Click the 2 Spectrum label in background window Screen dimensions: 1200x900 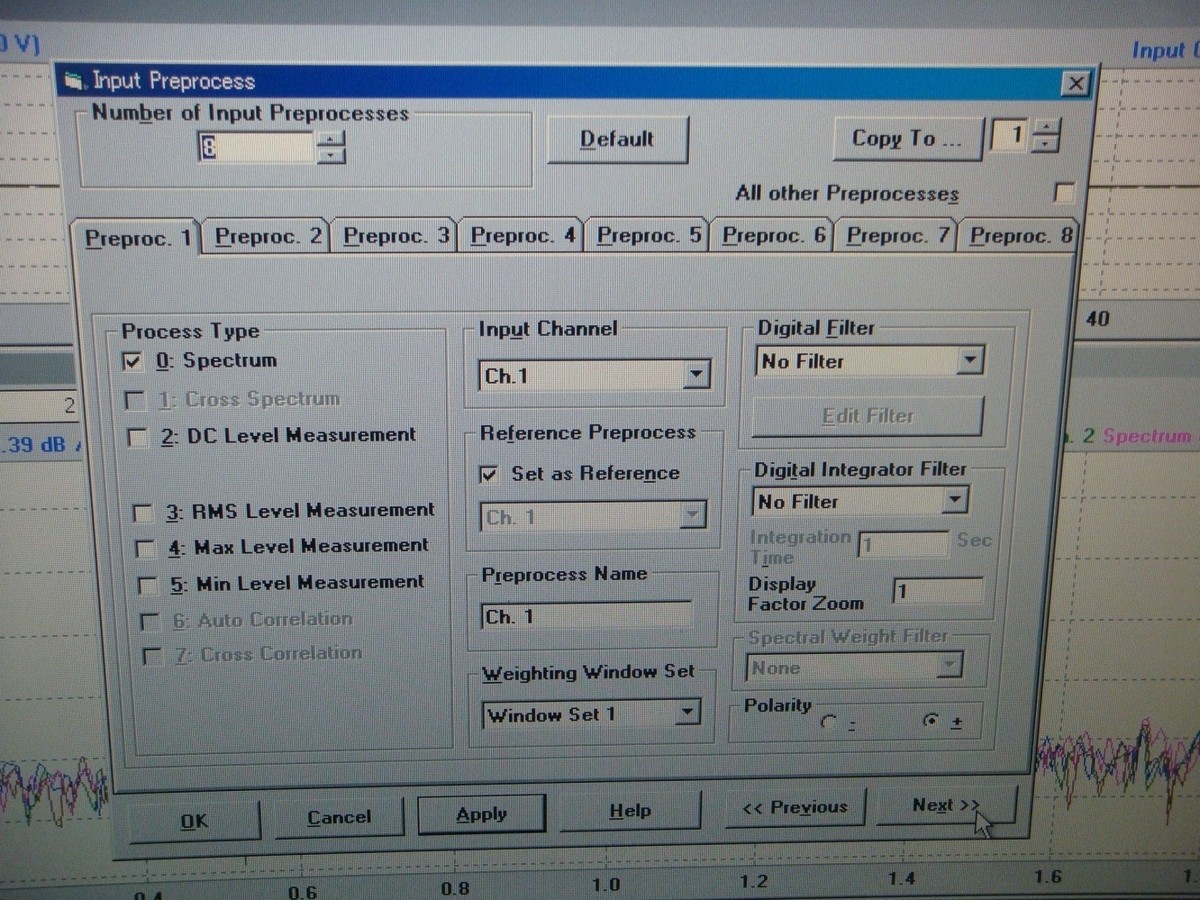click(x=1138, y=436)
